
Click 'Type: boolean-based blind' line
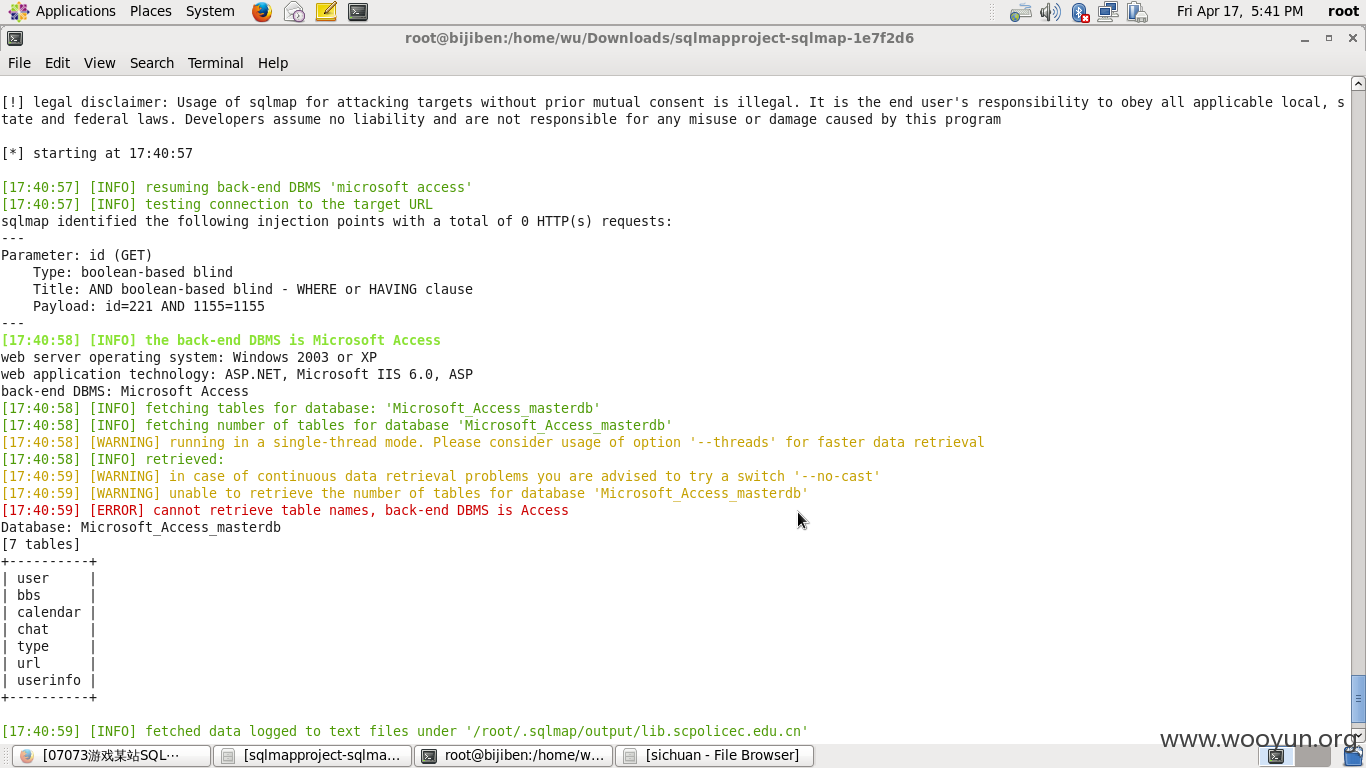click(x=133, y=272)
